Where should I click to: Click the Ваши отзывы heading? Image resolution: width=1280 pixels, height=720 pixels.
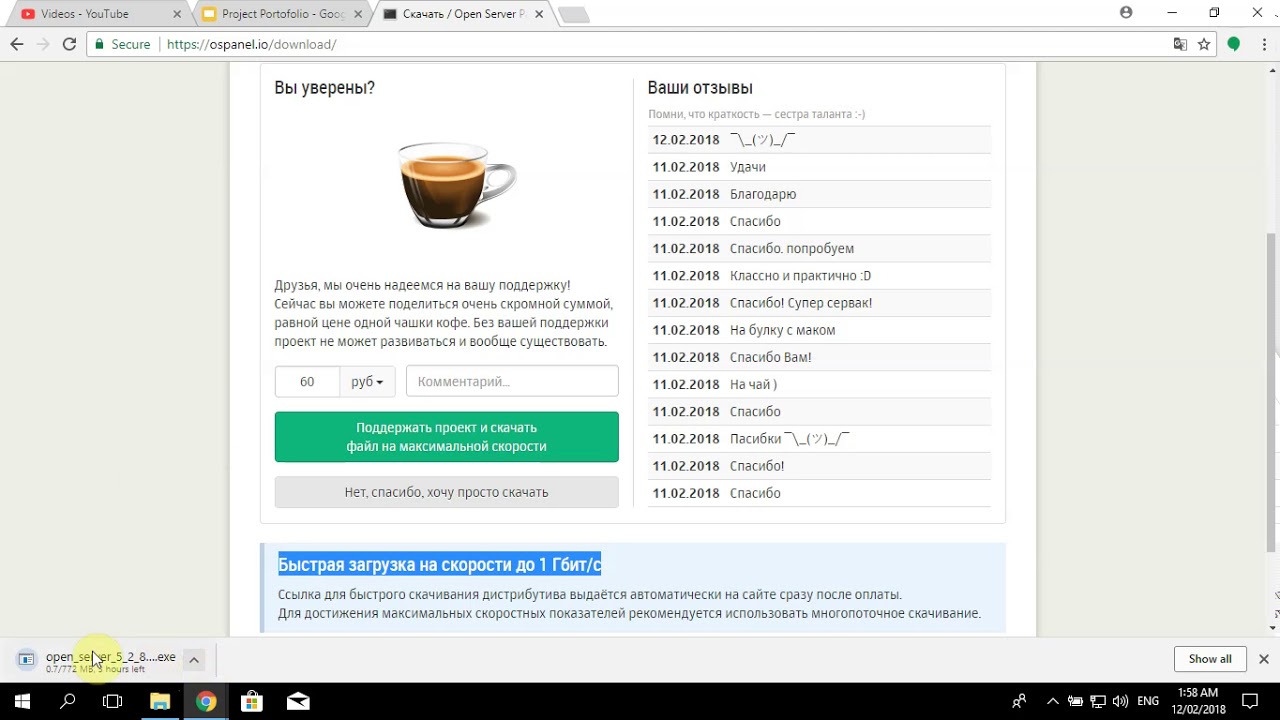coord(700,88)
